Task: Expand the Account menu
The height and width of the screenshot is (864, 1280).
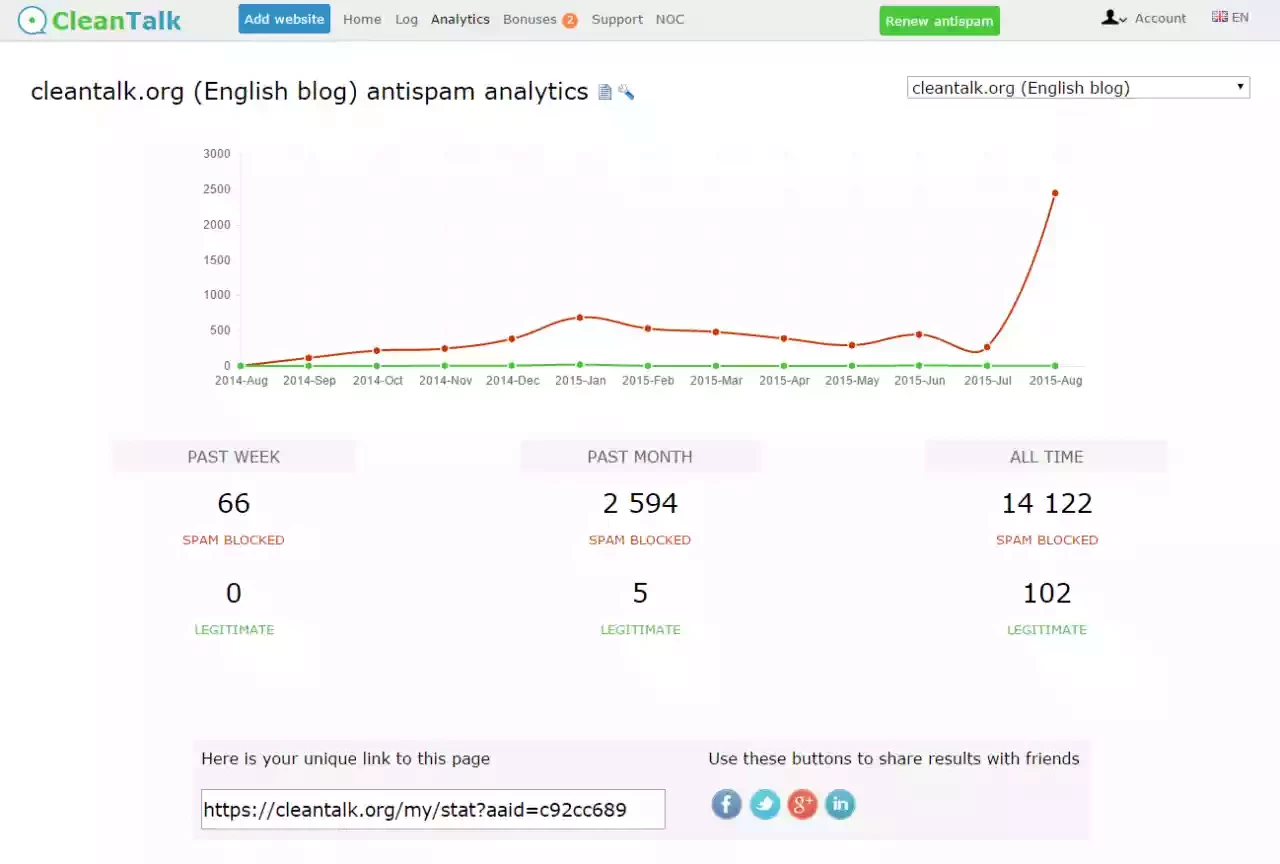Action: pos(1160,19)
